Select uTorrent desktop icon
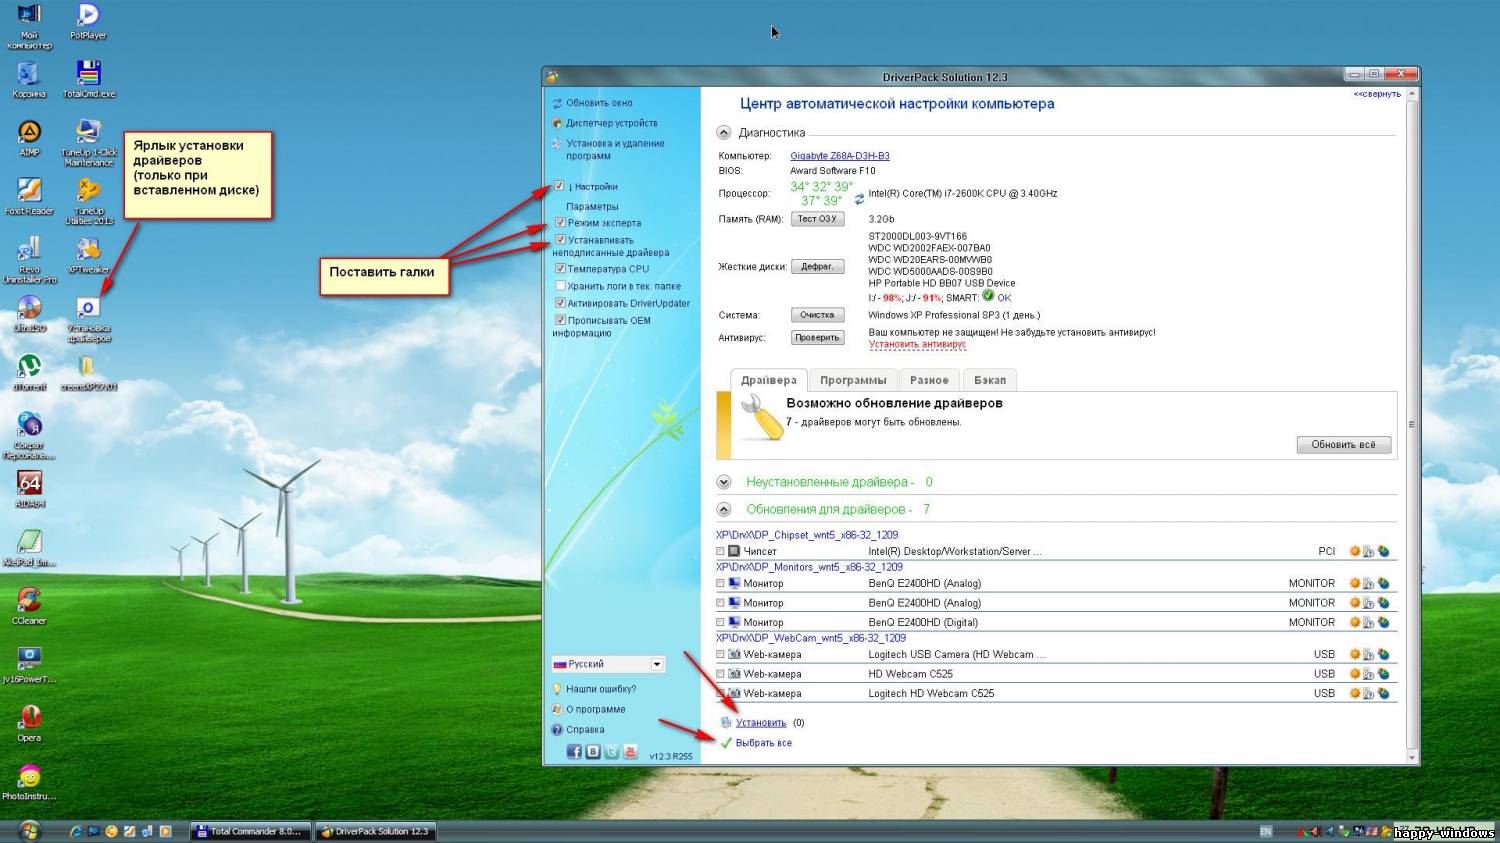This screenshot has height=843, width=1500. [x=29, y=372]
